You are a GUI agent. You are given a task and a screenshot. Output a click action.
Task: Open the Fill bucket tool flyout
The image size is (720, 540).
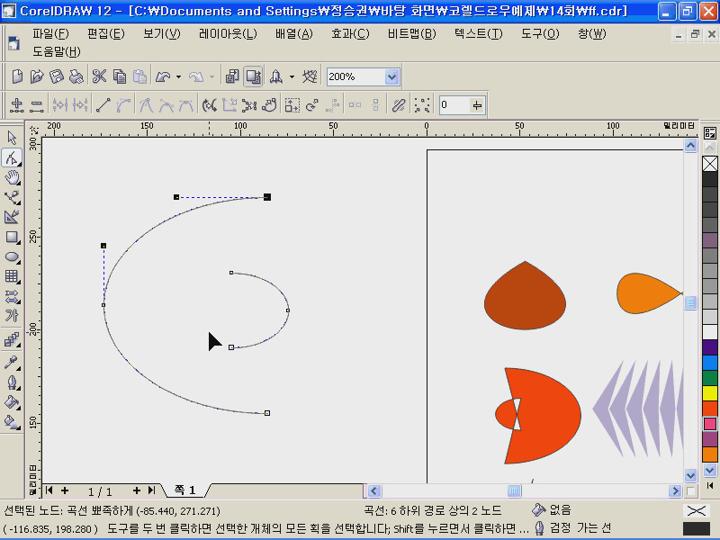[x=12, y=402]
